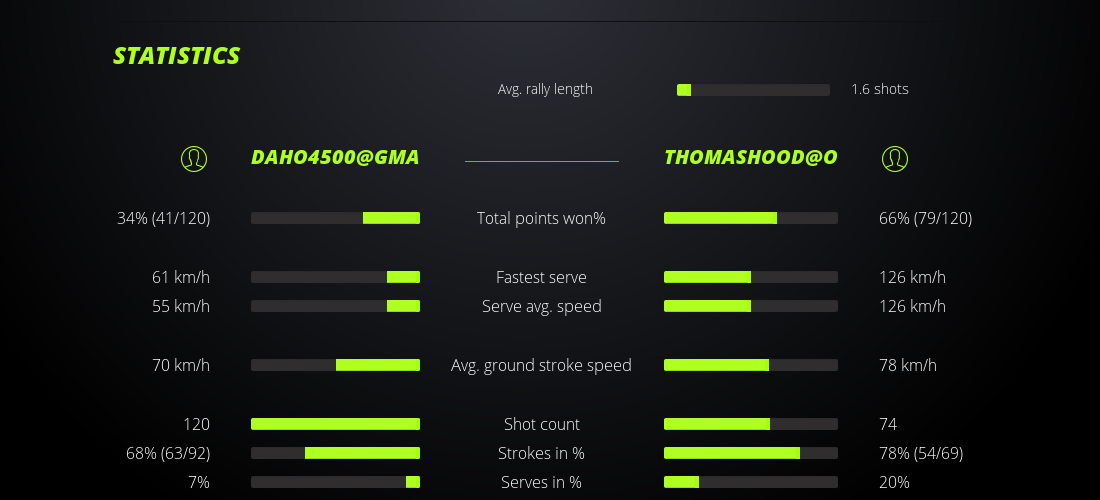Image resolution: width=1100 pixels, height=500 pixels.
Task: Click the right Total points won bar
Action: pos(751,218)
